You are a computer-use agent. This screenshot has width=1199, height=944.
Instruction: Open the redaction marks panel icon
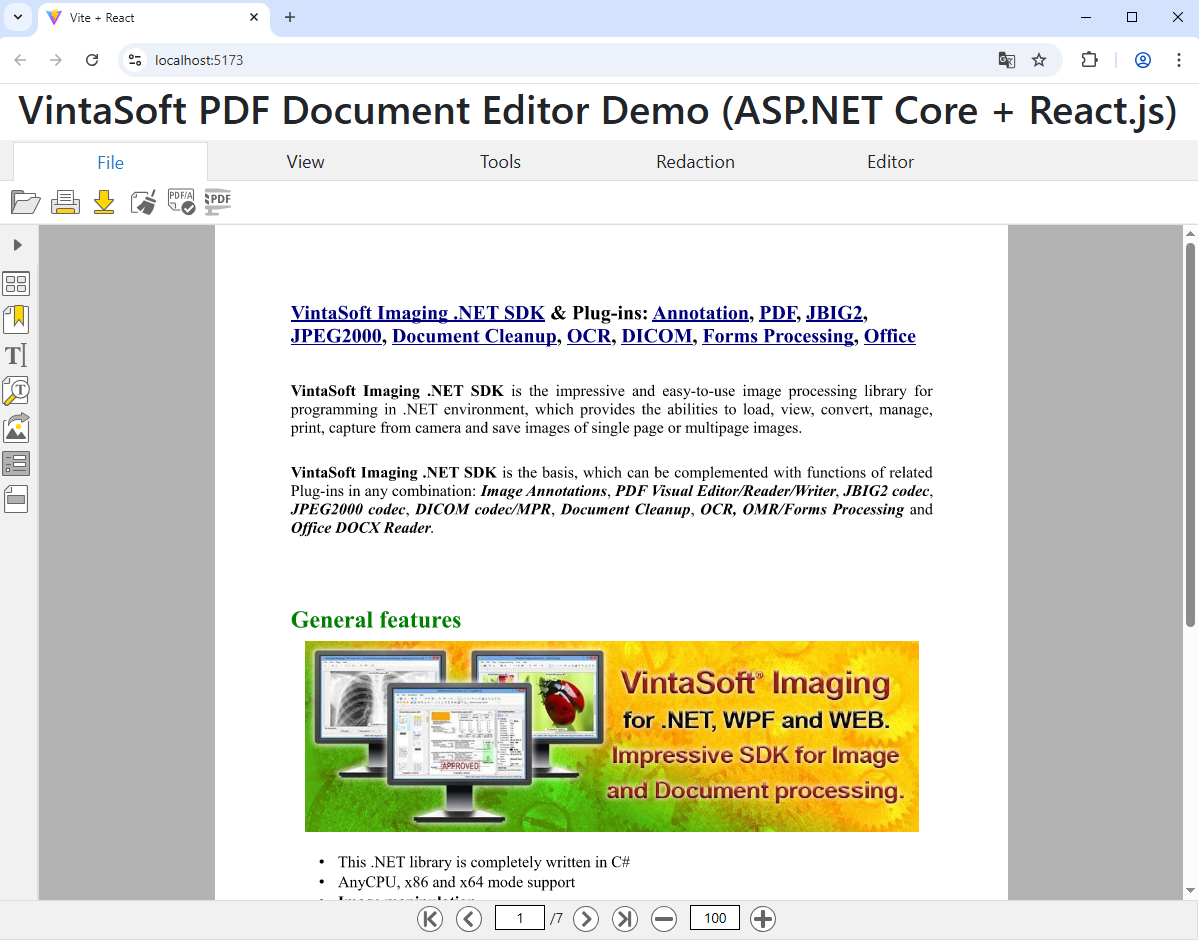click(16, 499)
